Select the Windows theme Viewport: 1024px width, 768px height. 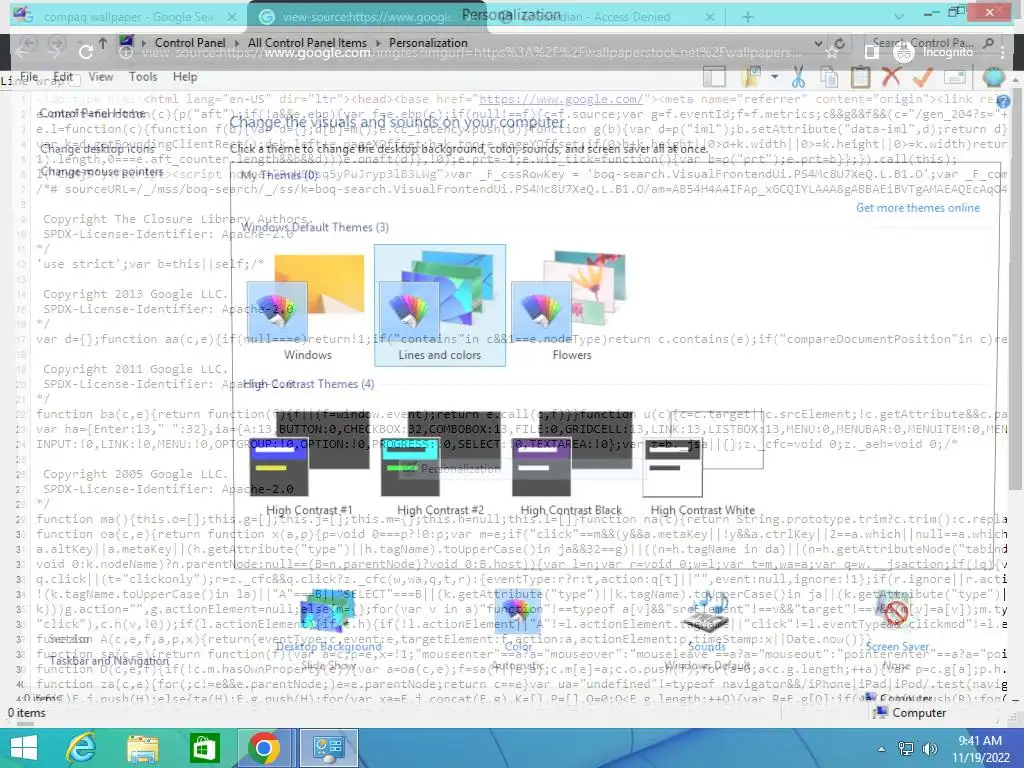coord(308,306)
